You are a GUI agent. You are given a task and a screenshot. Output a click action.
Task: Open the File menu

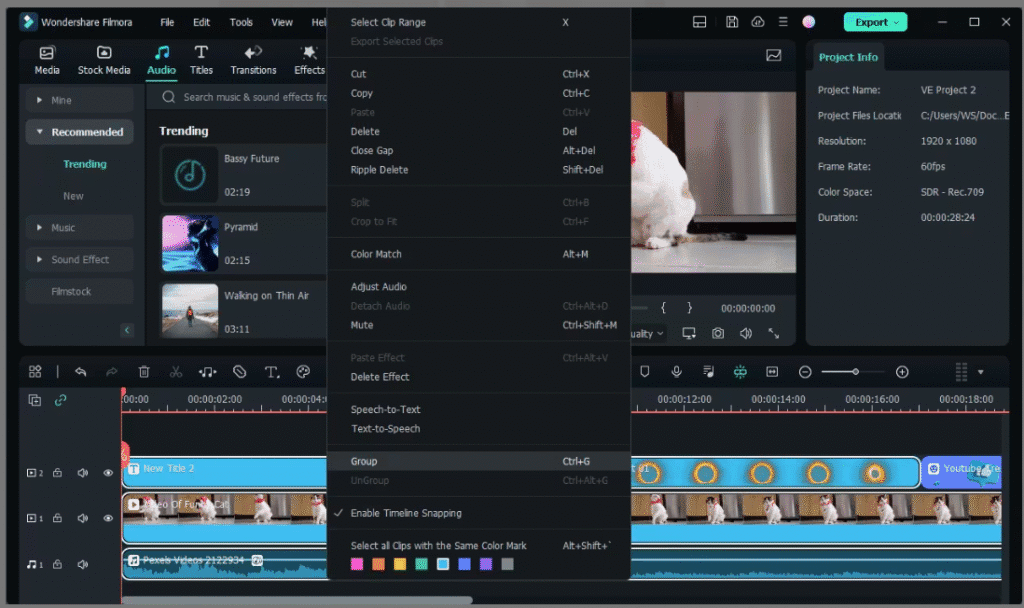[167, 22]
